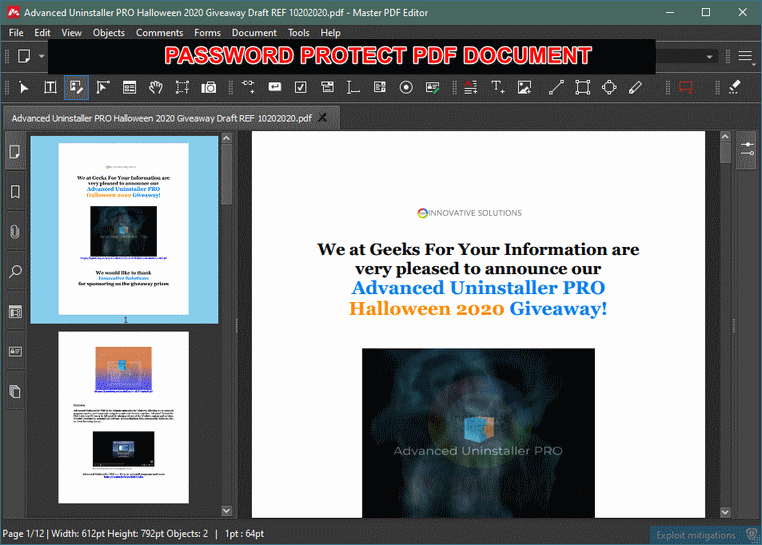Insert a radio button form field
The height and width of the screenshot is (545, 762).
[406, 88]
